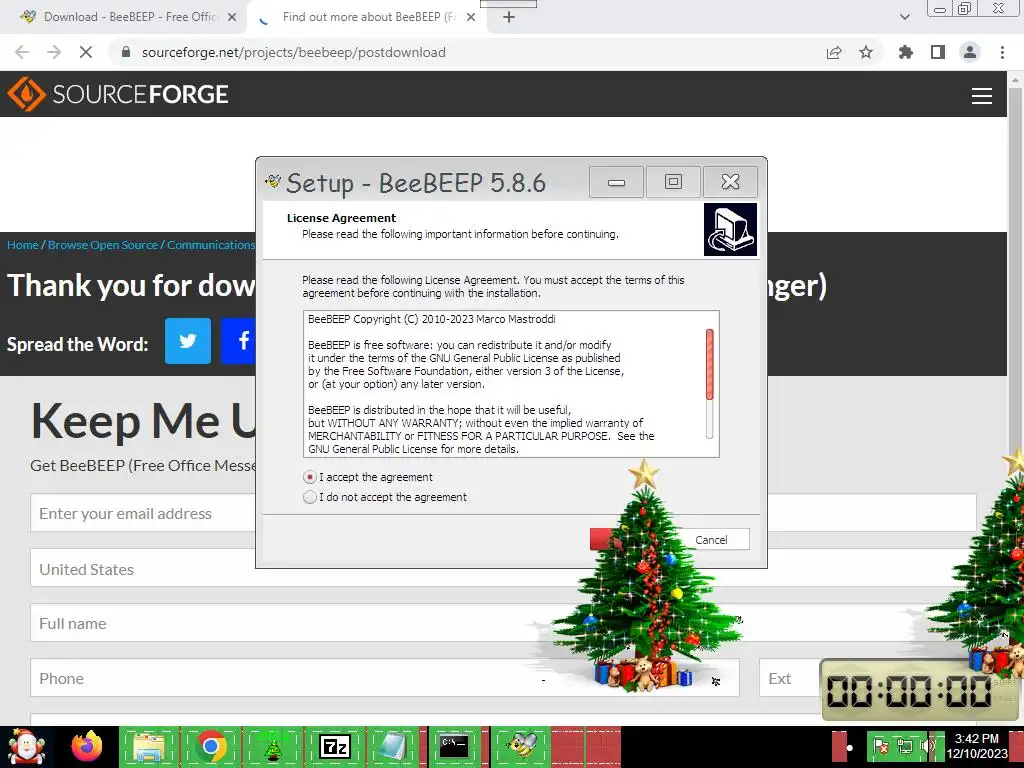Image resolution: width=1024 pixels, height=768 pixels.
Task: Open Chrome three-dot menu
Action: [1002, 52]
